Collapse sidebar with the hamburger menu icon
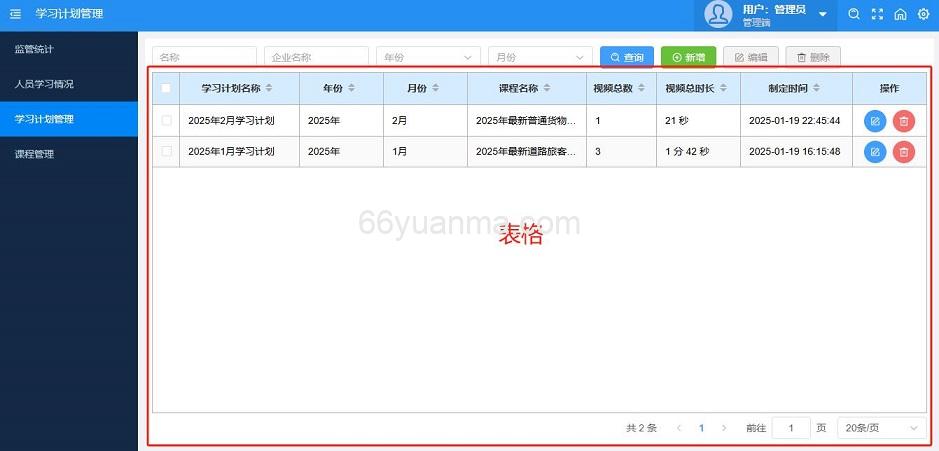 click(x=15, y=14)
